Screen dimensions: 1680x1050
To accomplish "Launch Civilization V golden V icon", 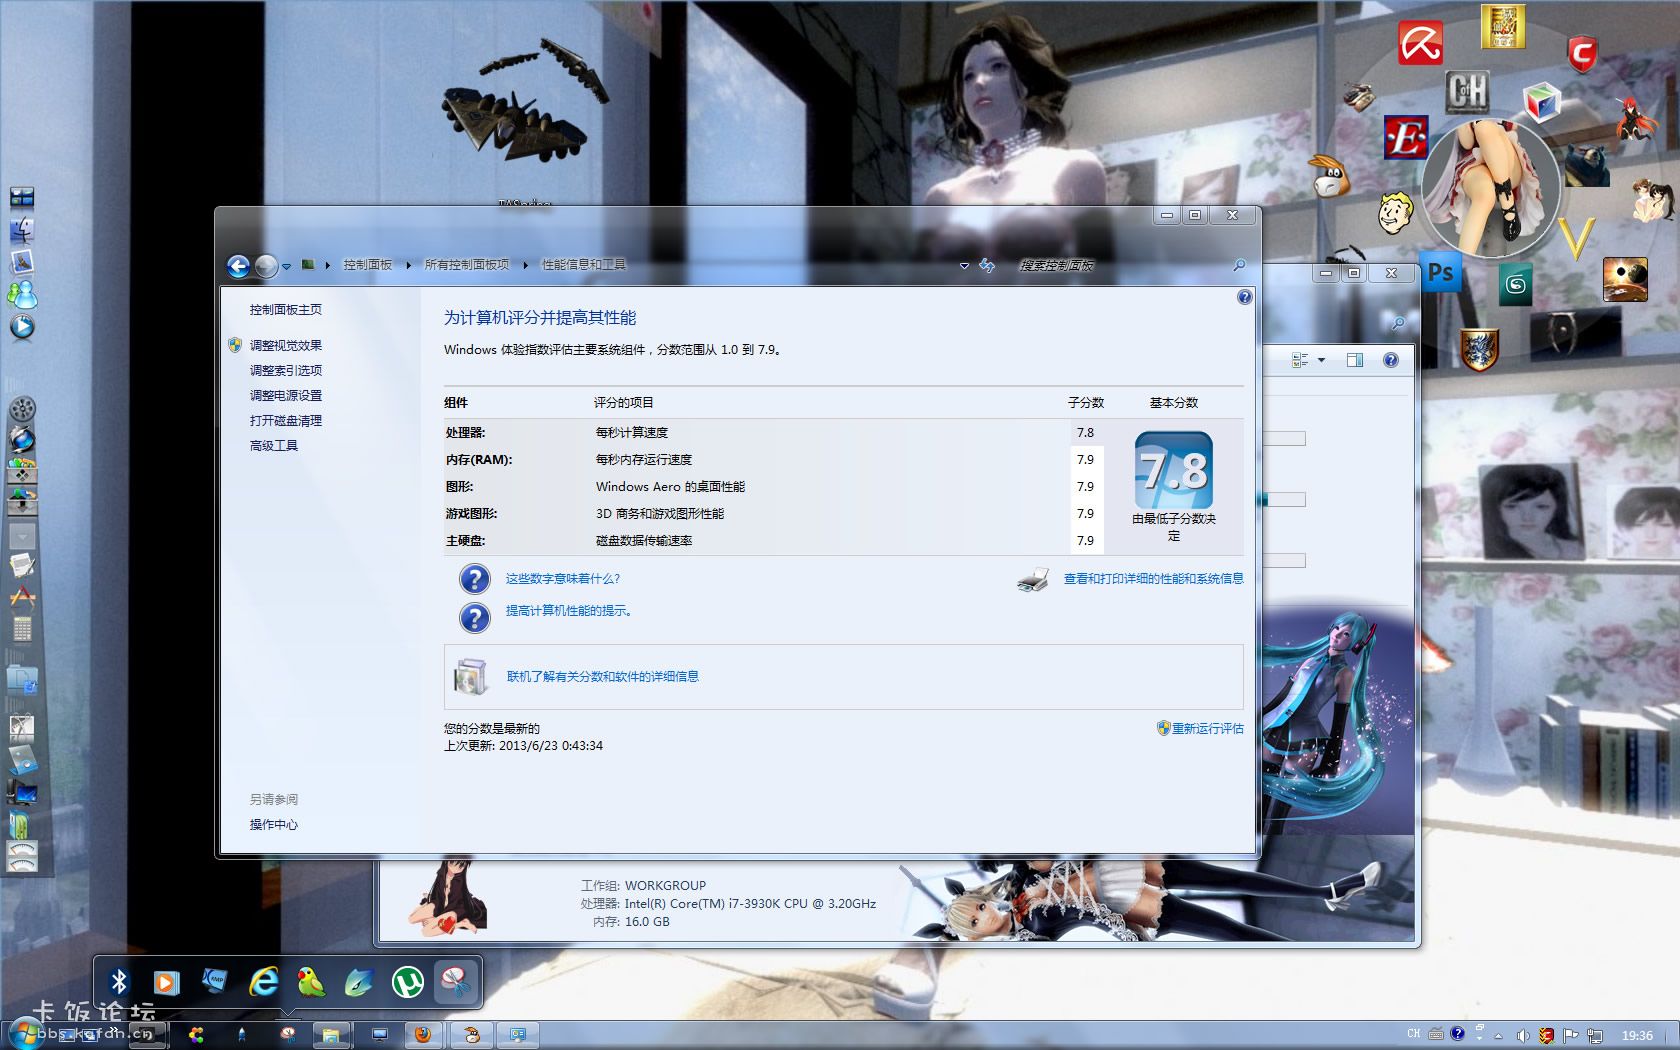I will pos(1576,238).
